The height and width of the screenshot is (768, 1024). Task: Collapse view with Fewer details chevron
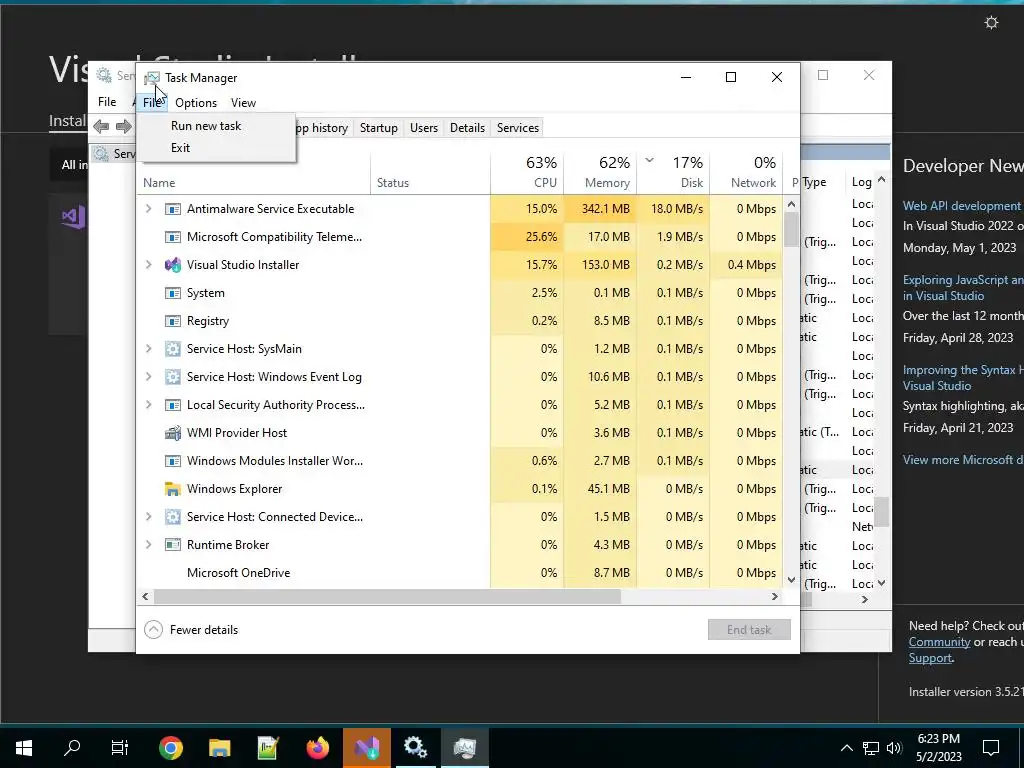coord(153,630)
